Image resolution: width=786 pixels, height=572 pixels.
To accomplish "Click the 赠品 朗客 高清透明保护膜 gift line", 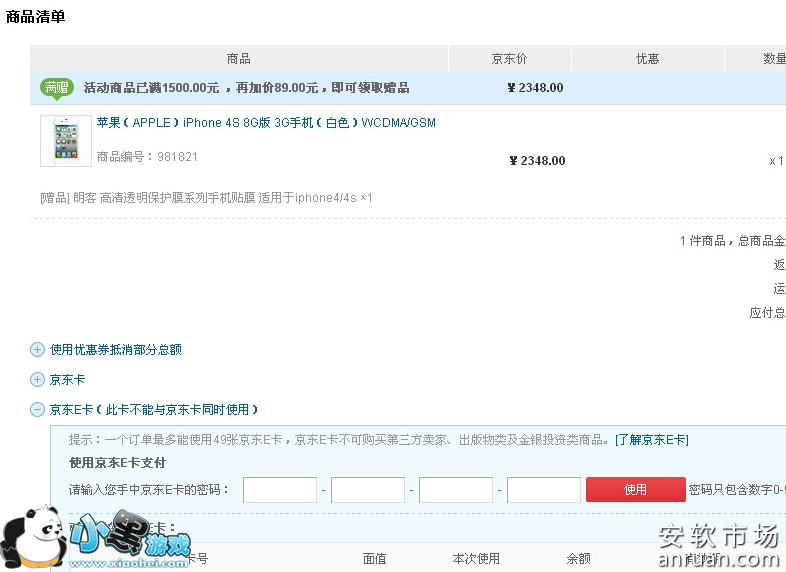I will coord(206,198).
